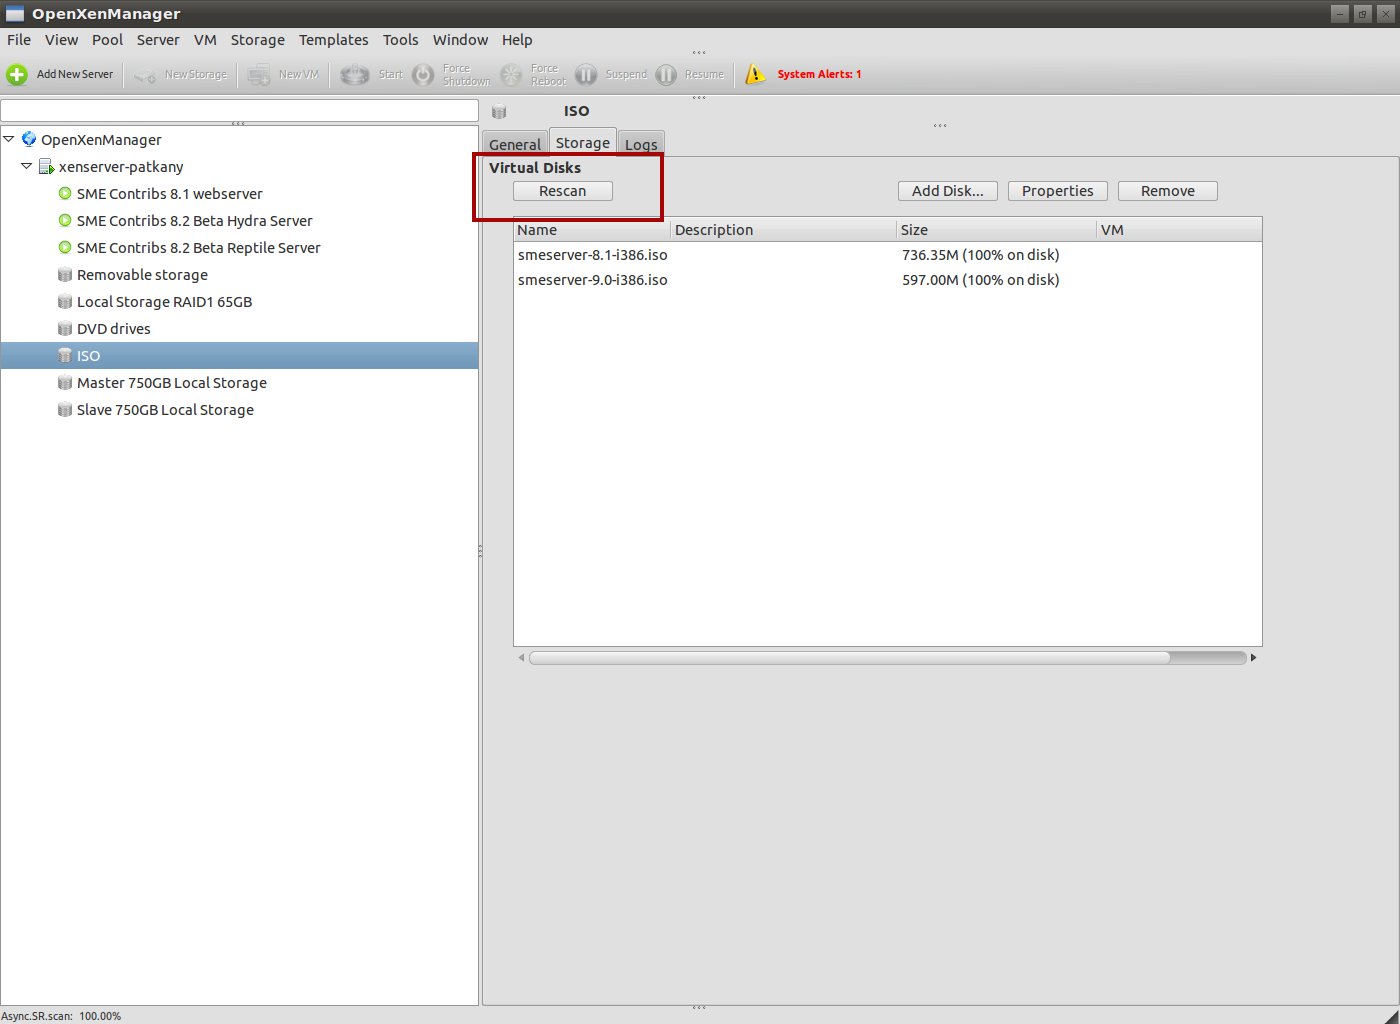Click the New Storage toolbar icon
The height and width of the screenshot is (1024, 1400).
(145, 75)
